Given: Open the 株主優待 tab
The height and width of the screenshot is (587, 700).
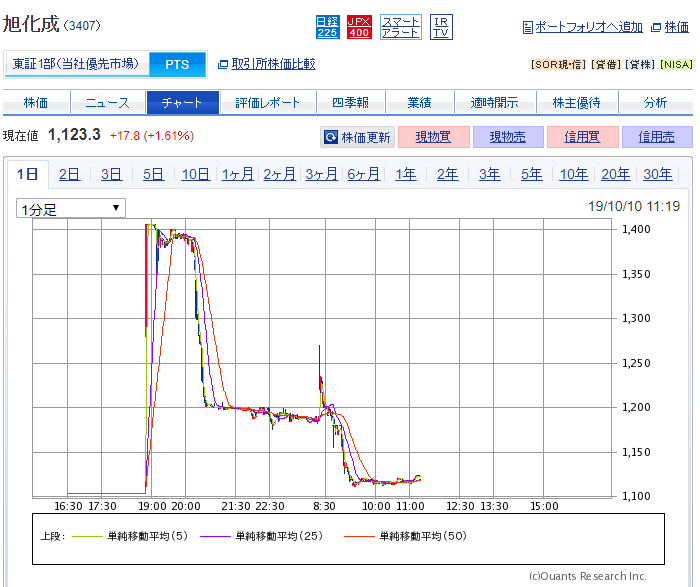Looking at the screenshot, I should (576, 103).
